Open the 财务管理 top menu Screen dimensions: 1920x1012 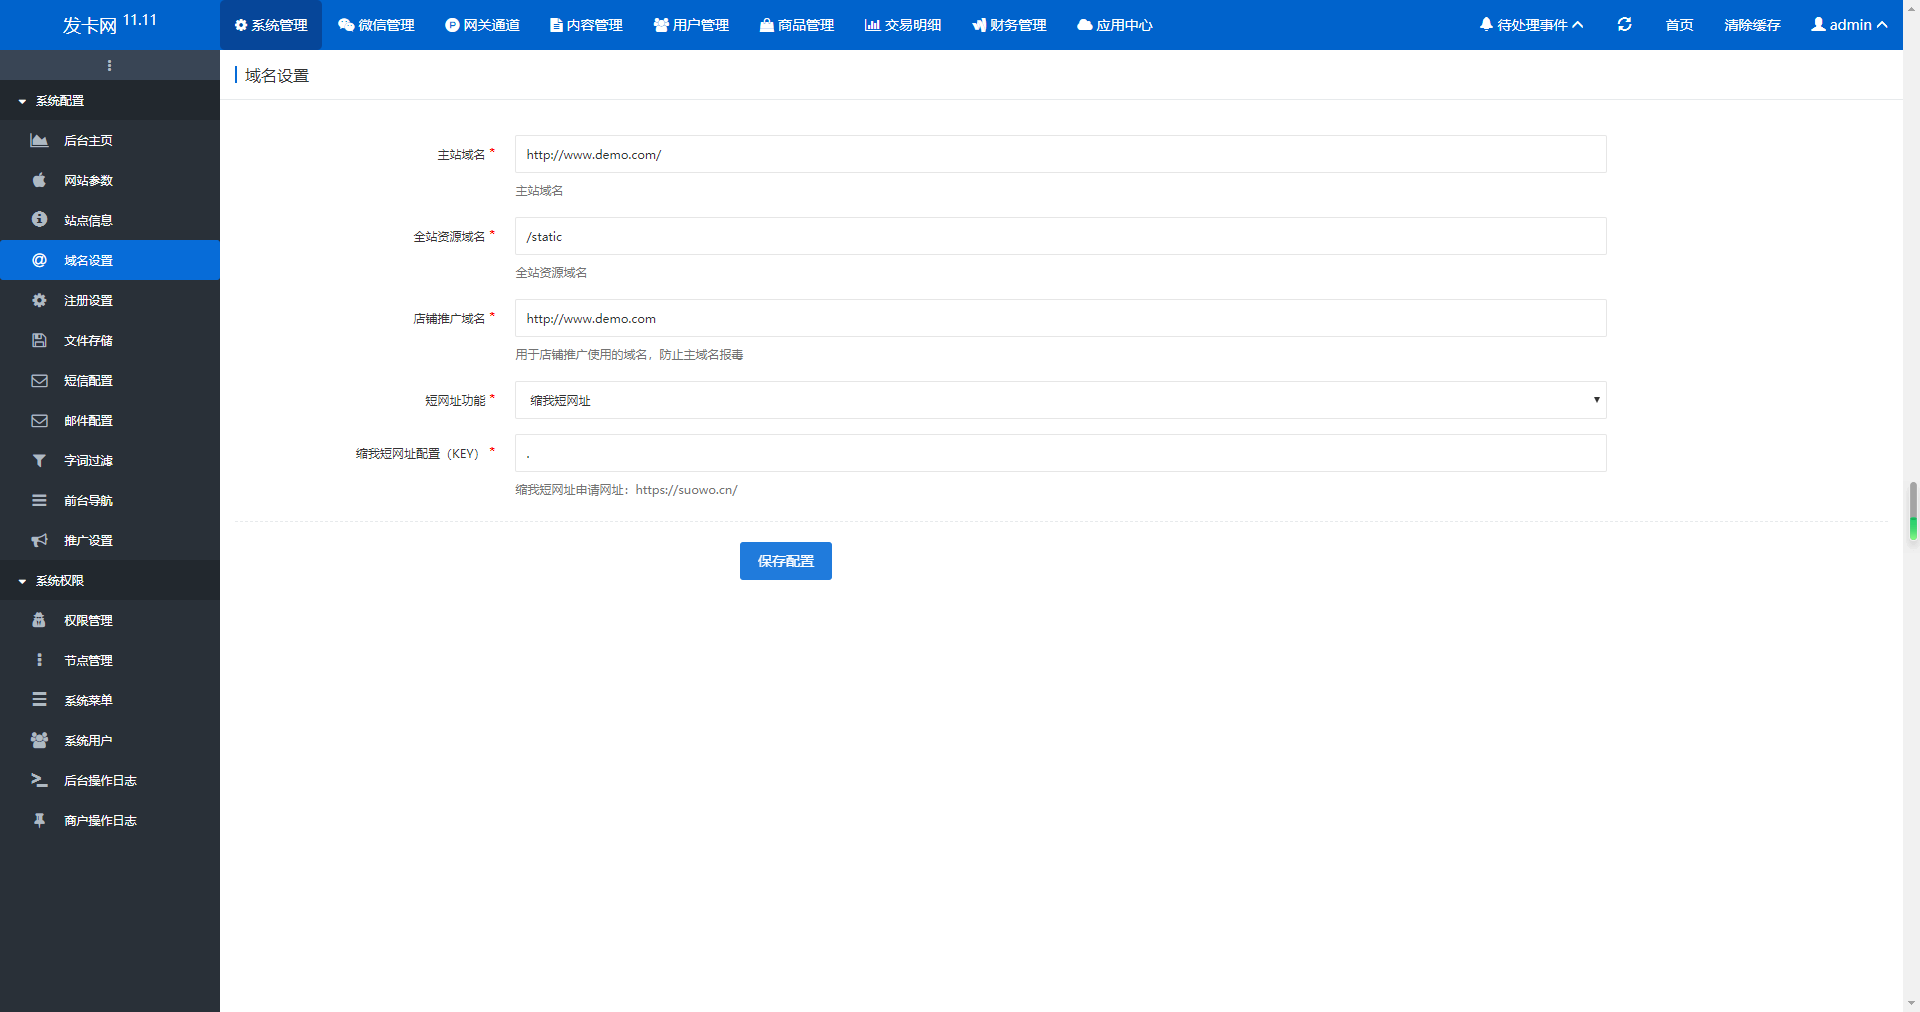pyautogui.click(x=1009, y=25)
